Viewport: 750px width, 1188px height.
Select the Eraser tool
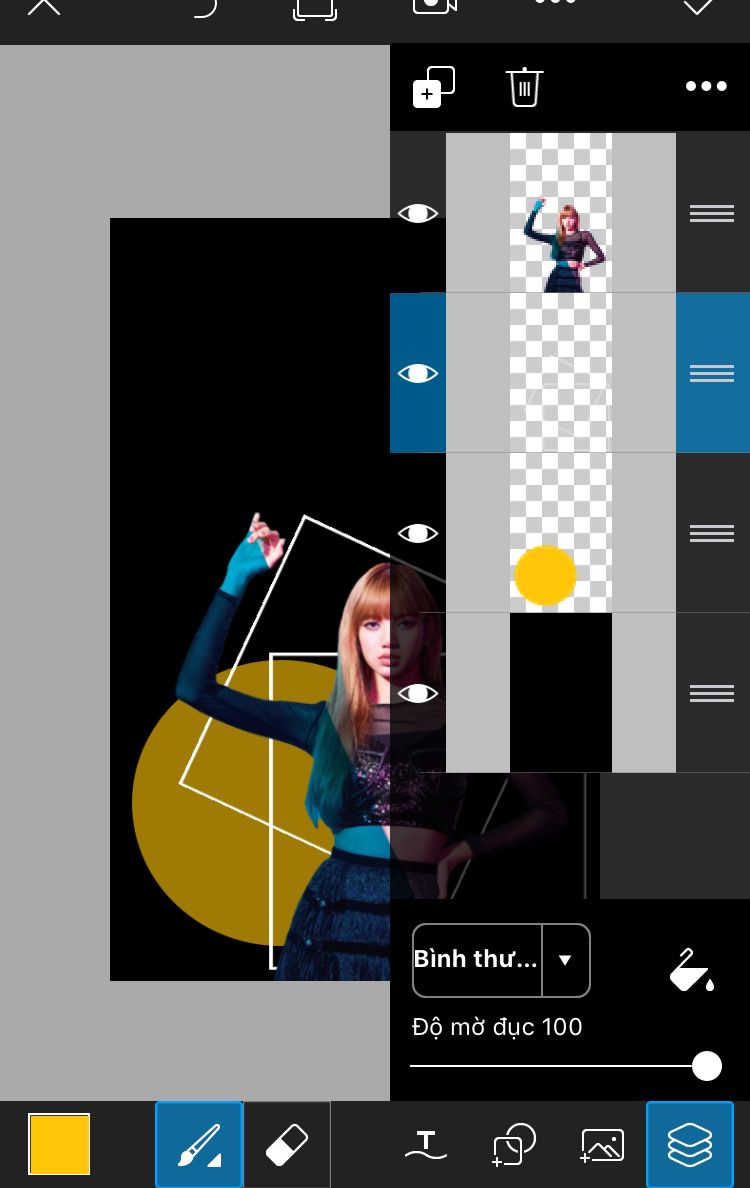[287, 1144]
